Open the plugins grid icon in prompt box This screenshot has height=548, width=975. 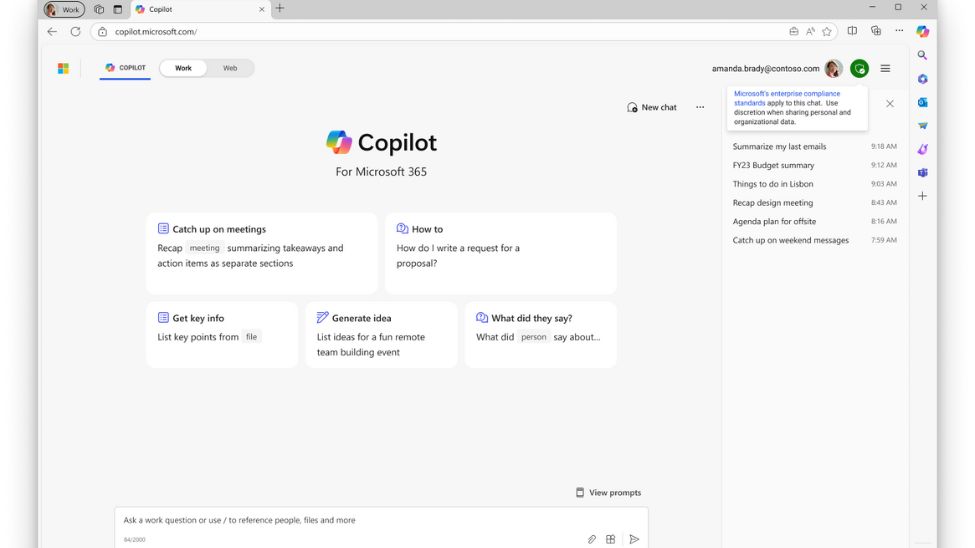click(x=611, y=539)
